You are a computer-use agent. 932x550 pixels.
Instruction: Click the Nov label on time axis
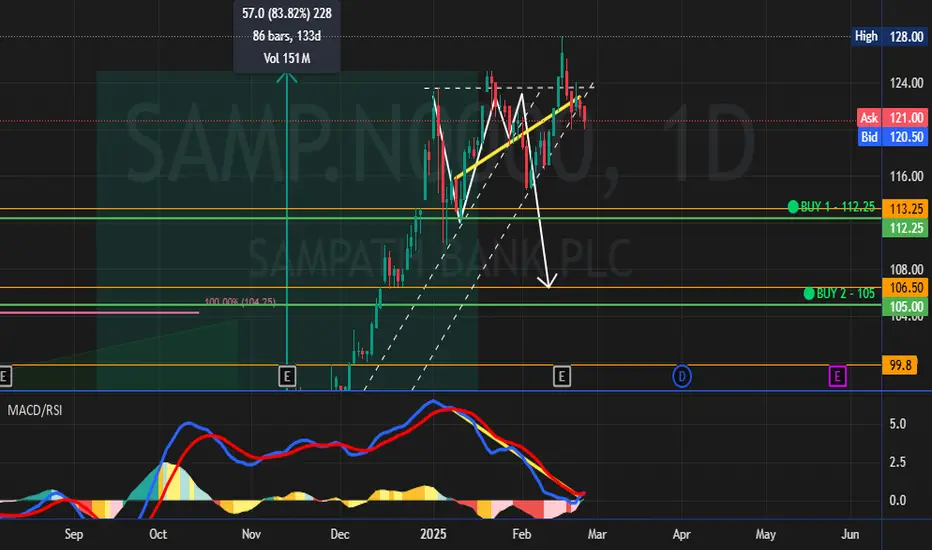point(251,534)
